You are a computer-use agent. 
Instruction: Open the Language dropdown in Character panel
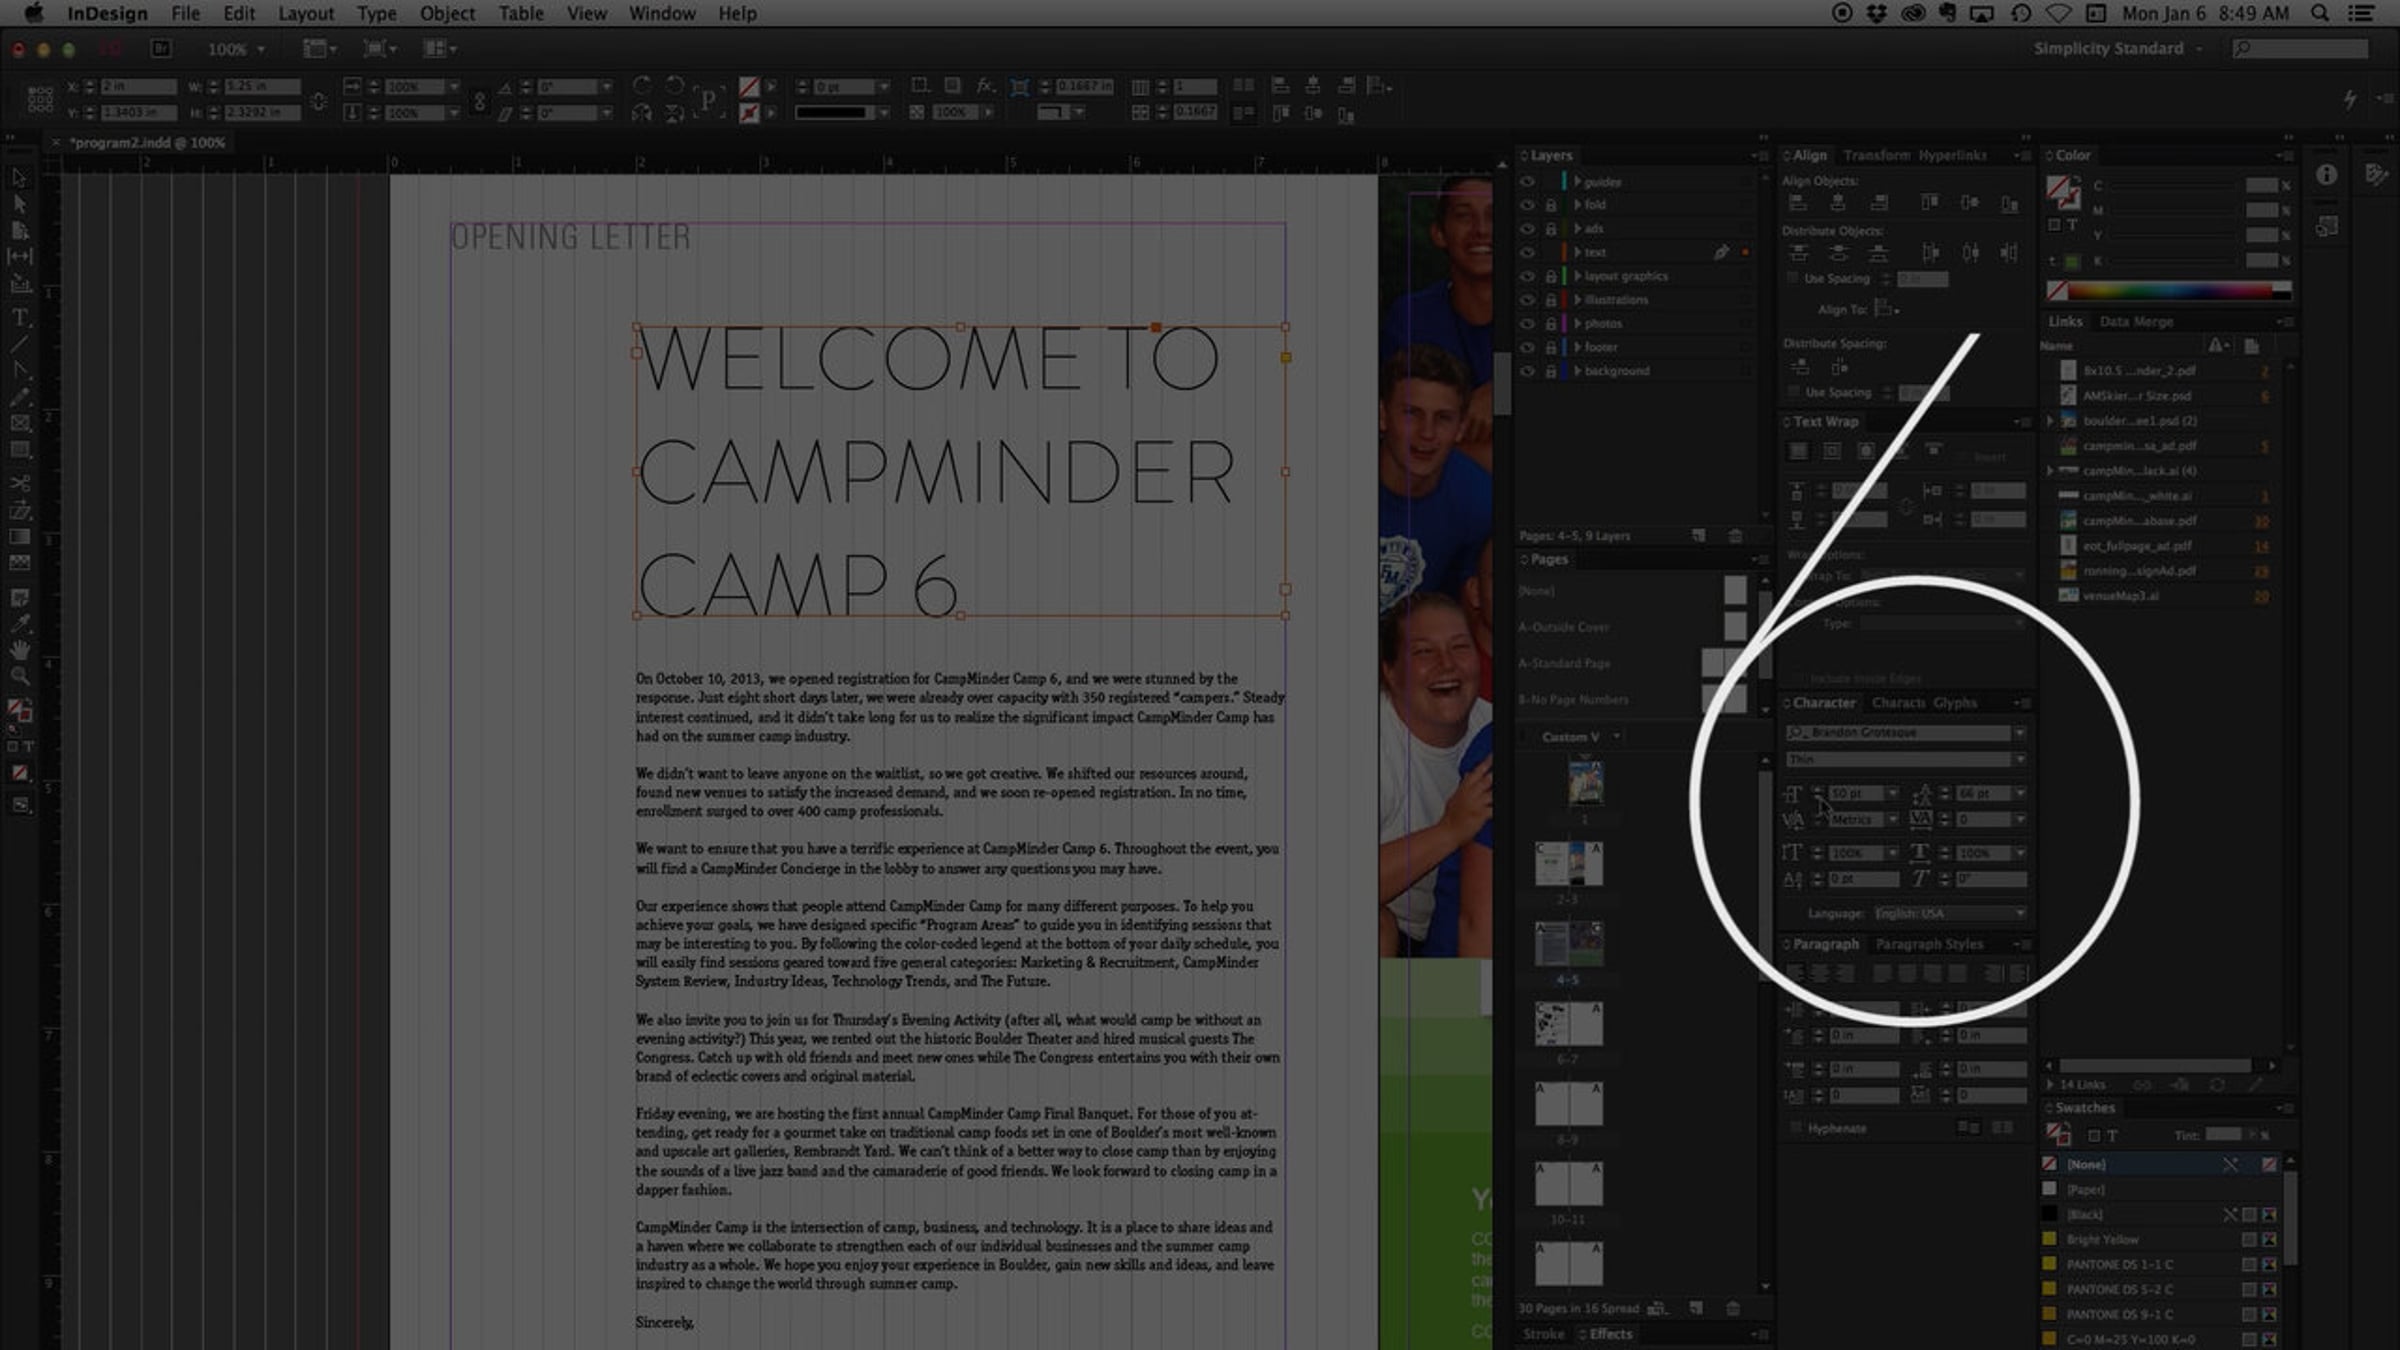point(2019,913)
